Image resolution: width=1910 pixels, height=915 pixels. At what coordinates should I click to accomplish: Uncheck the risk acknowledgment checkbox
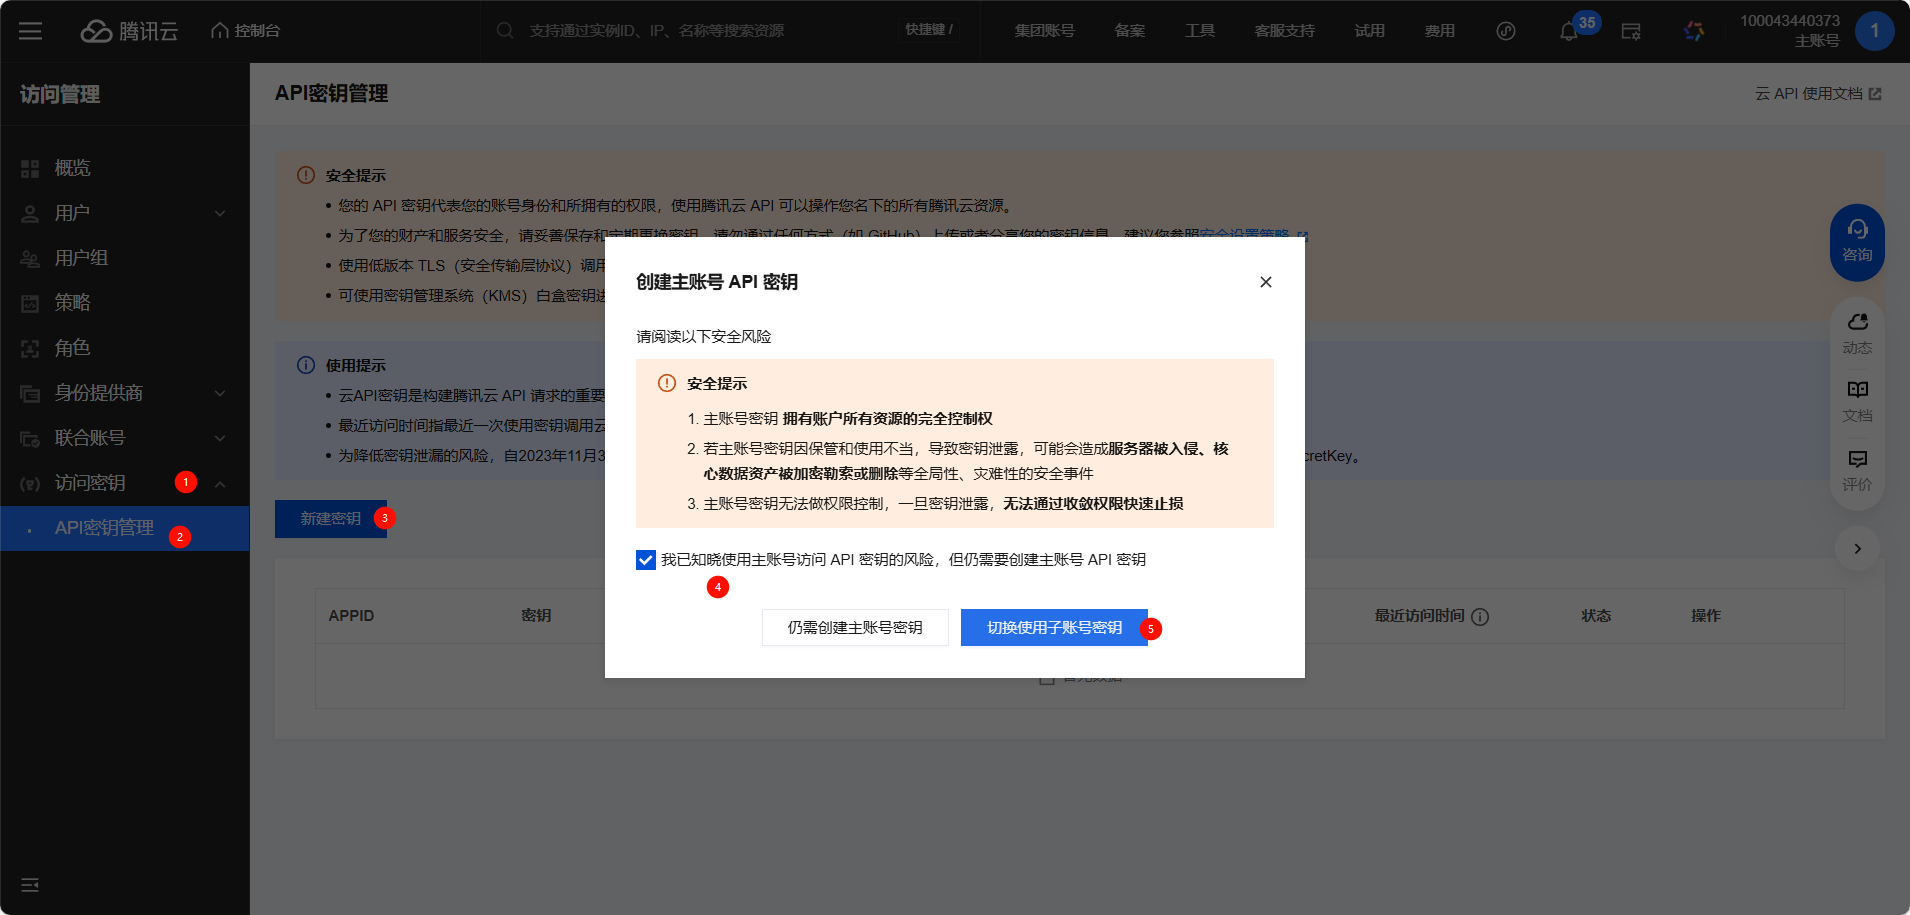646,560
